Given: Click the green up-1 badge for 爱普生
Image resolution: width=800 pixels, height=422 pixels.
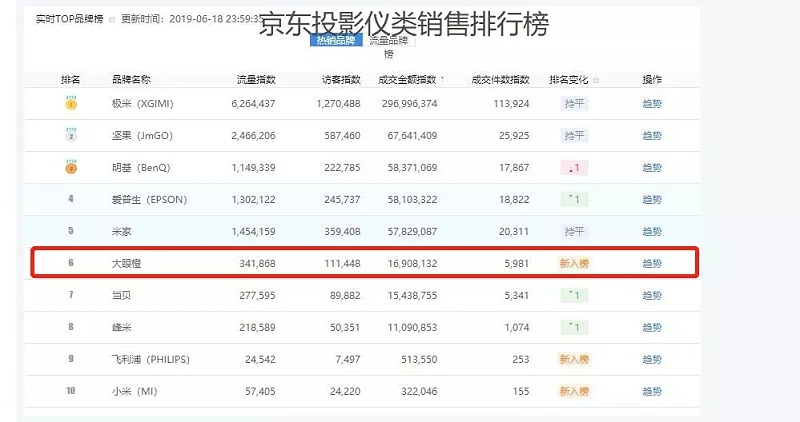Looking at the screenshot, I should coord(574,200).
